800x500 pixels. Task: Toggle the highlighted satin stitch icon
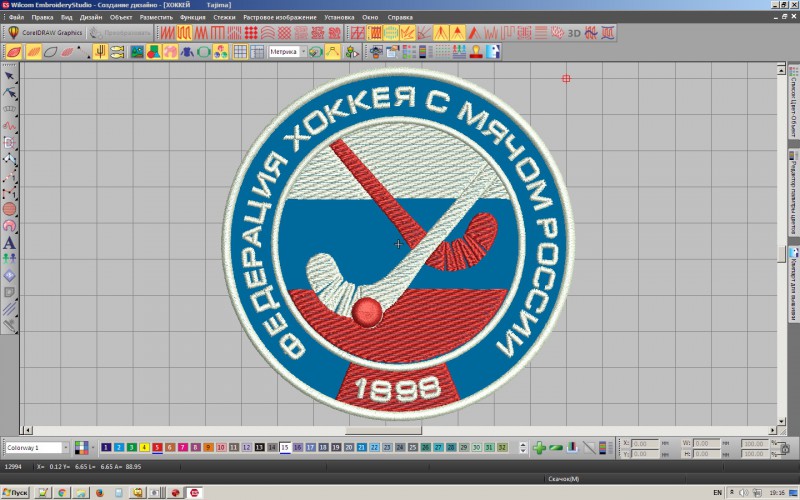coord(184,33)
